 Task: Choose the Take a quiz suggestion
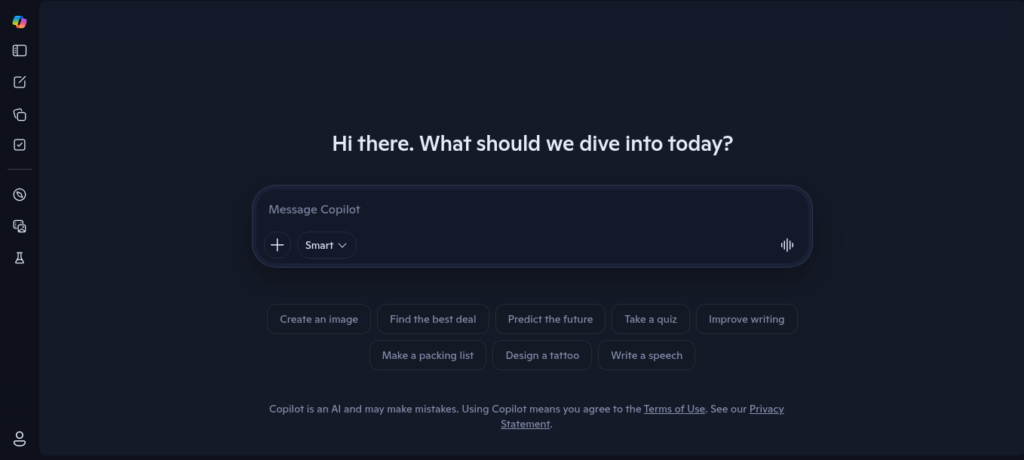(x=650, y=319)
